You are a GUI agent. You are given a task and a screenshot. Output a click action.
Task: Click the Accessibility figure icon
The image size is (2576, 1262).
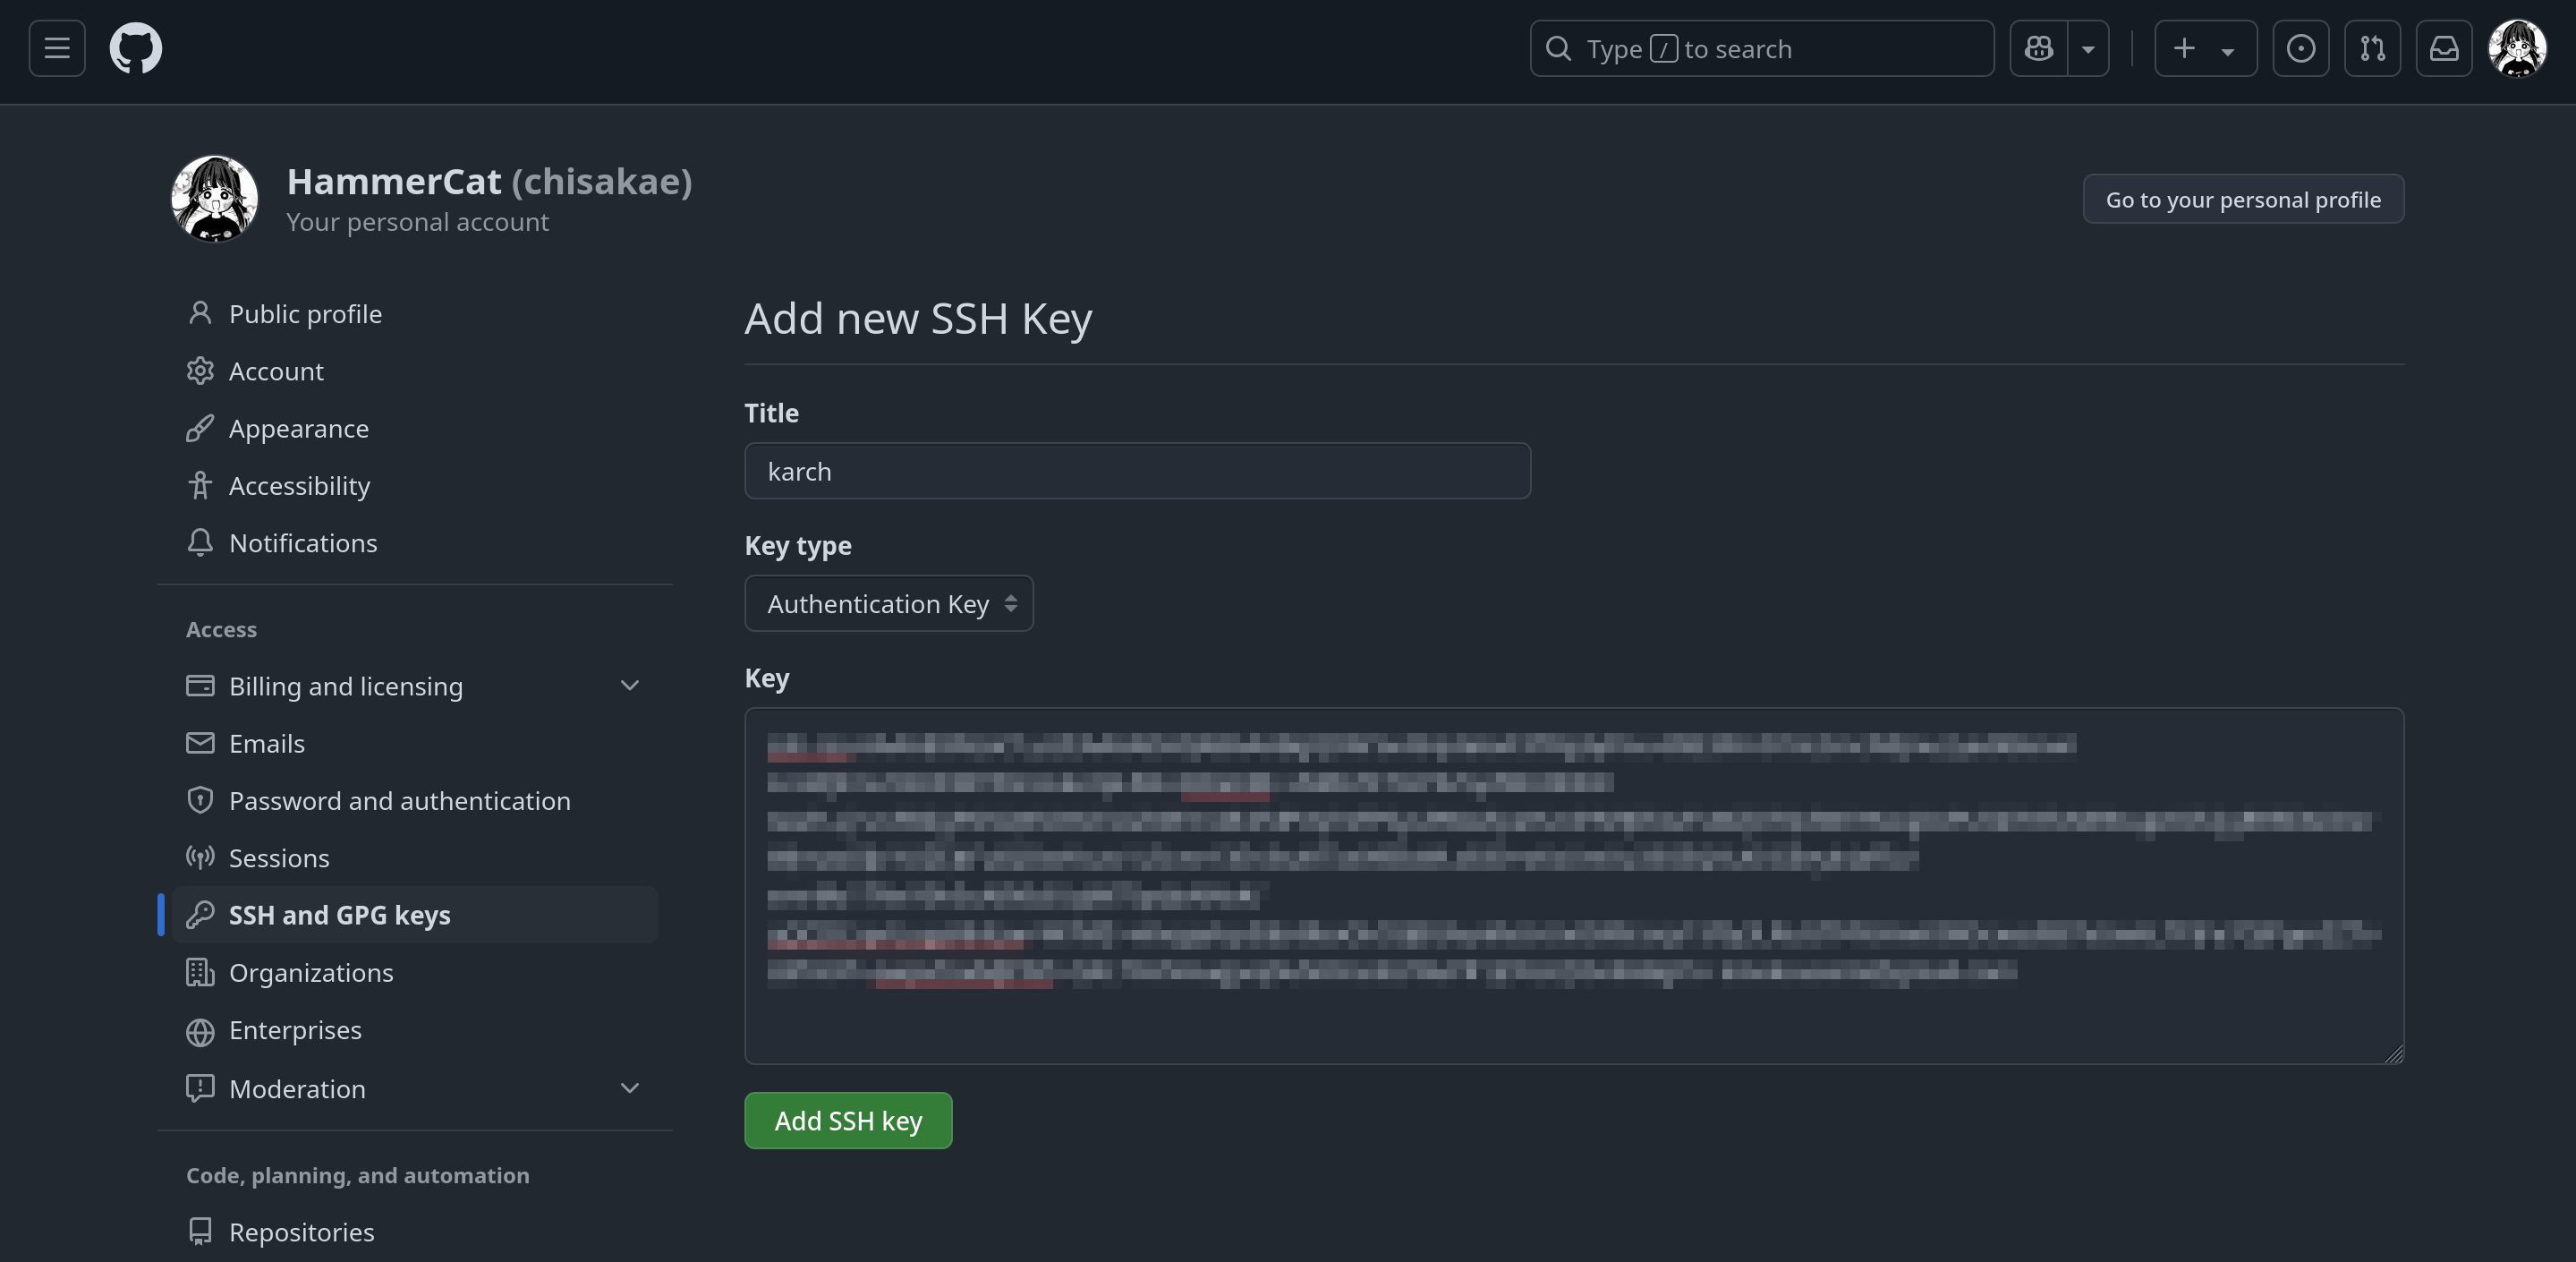[x=200, y=485]
